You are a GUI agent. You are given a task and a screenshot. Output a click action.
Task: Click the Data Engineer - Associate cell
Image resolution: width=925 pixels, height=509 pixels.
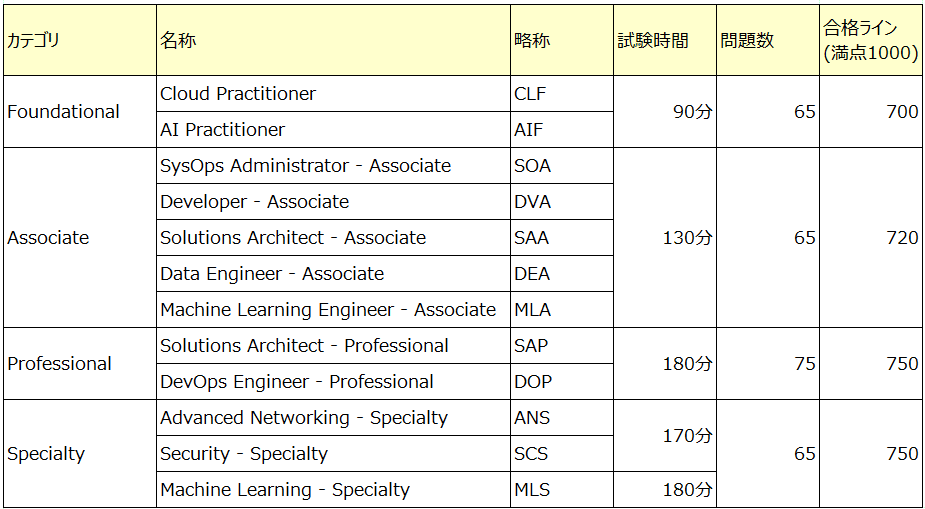[x=334, y=274]
